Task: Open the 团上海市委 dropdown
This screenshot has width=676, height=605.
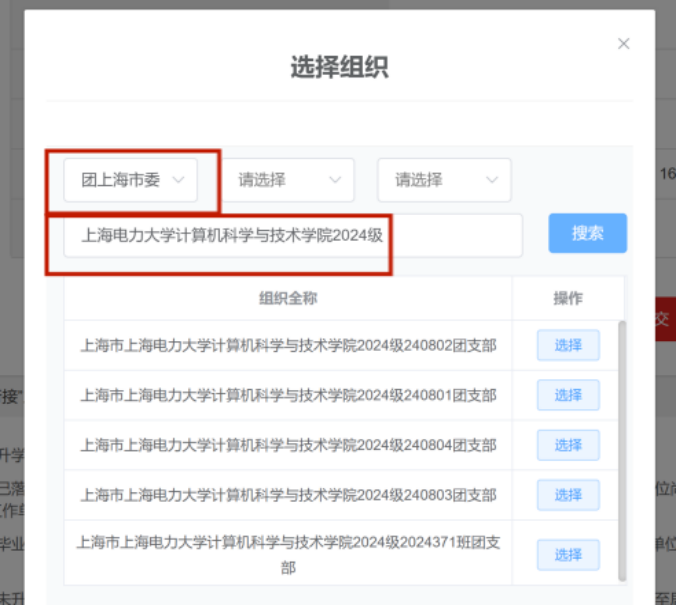Action: coord(131,180)
